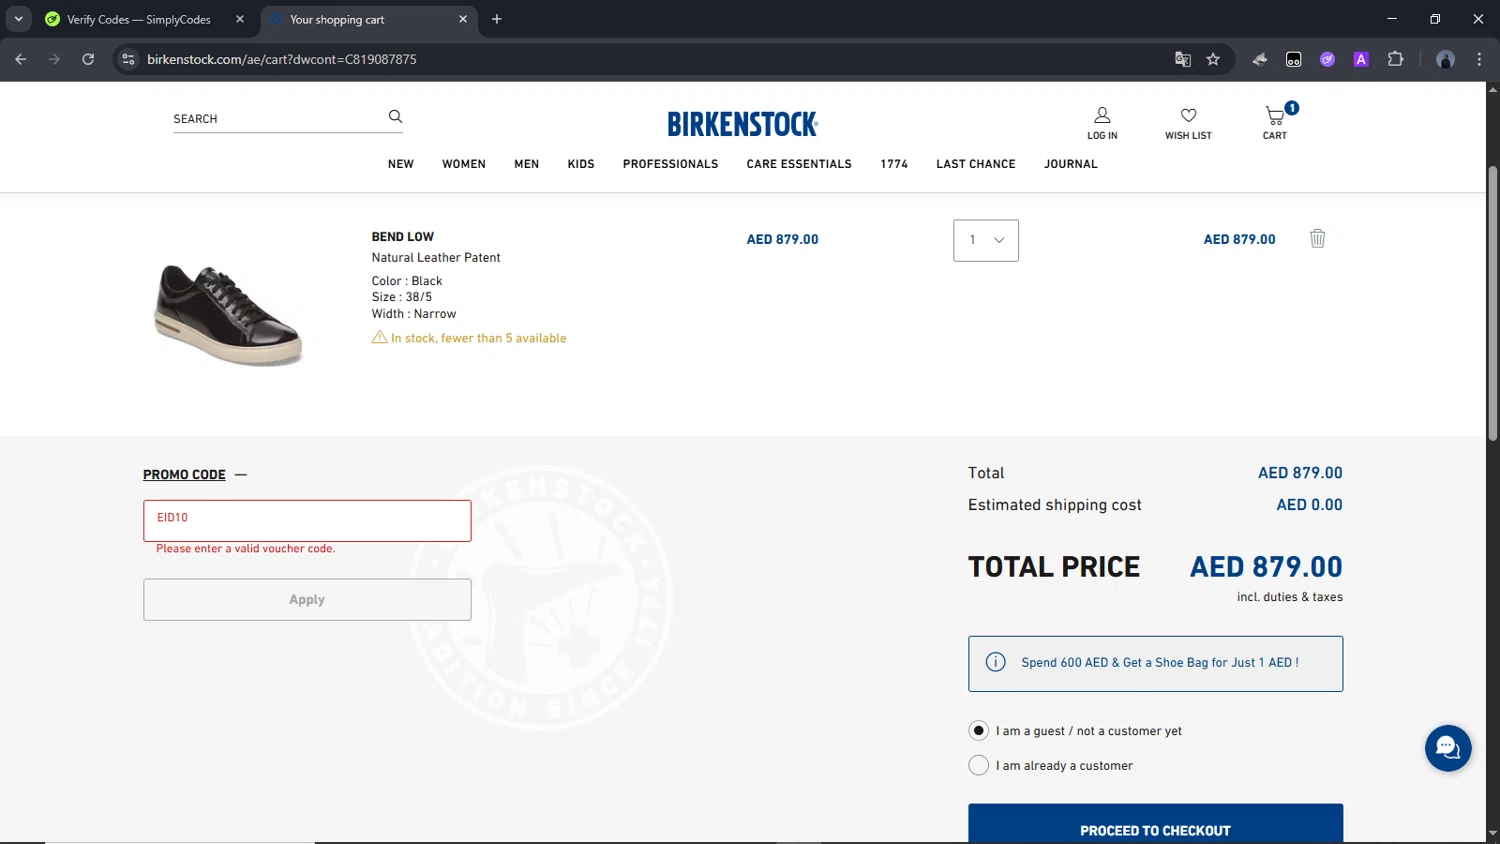Image resolution: width=1500 pixels, height=844 pixels.
Task: Go forward to the next page
Action: coord(54,59)
